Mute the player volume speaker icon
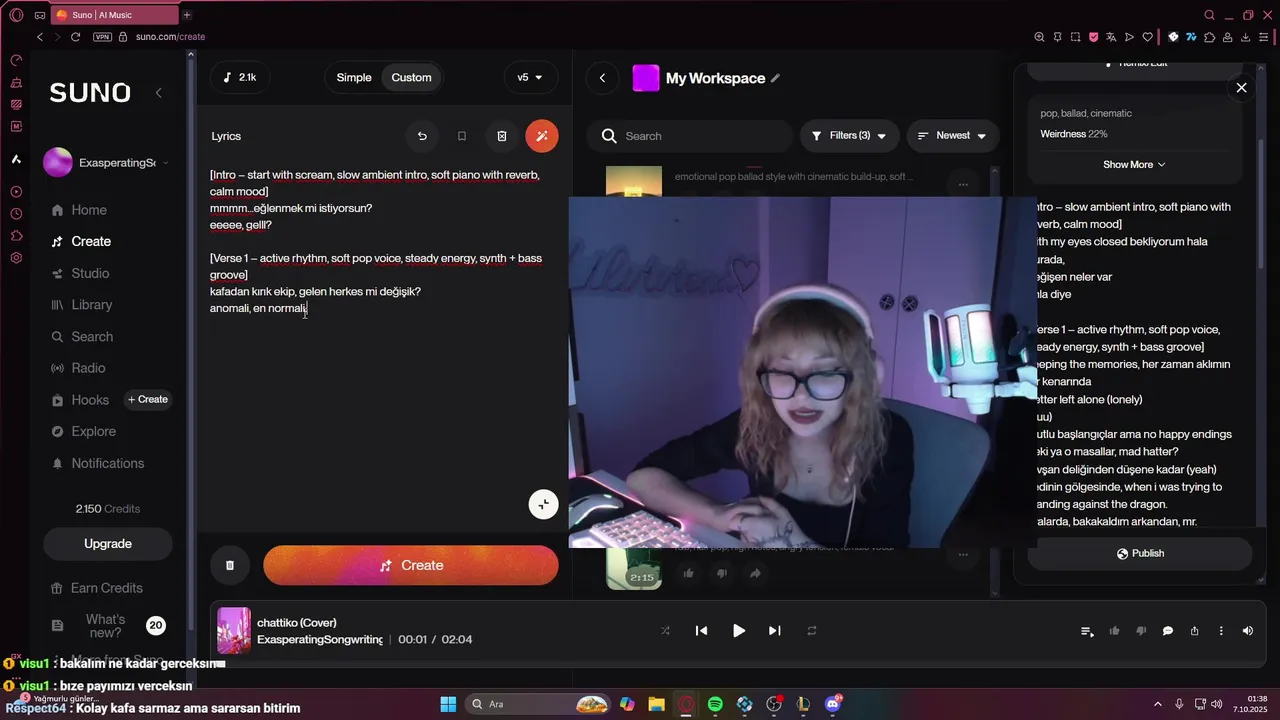The height and width of the screenshot is (720, 1280). point(1247,631)
